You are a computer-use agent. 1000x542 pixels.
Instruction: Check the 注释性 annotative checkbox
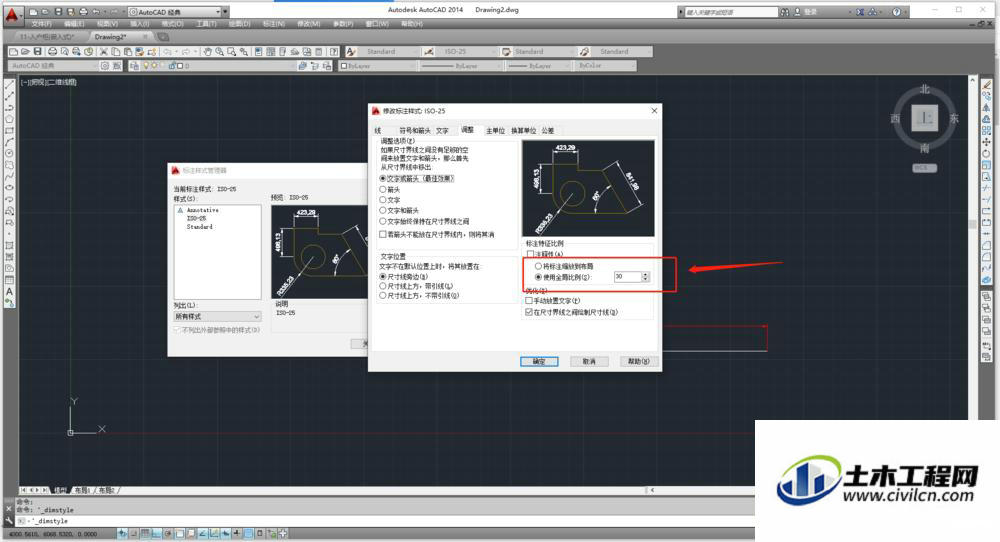point(530,254)
